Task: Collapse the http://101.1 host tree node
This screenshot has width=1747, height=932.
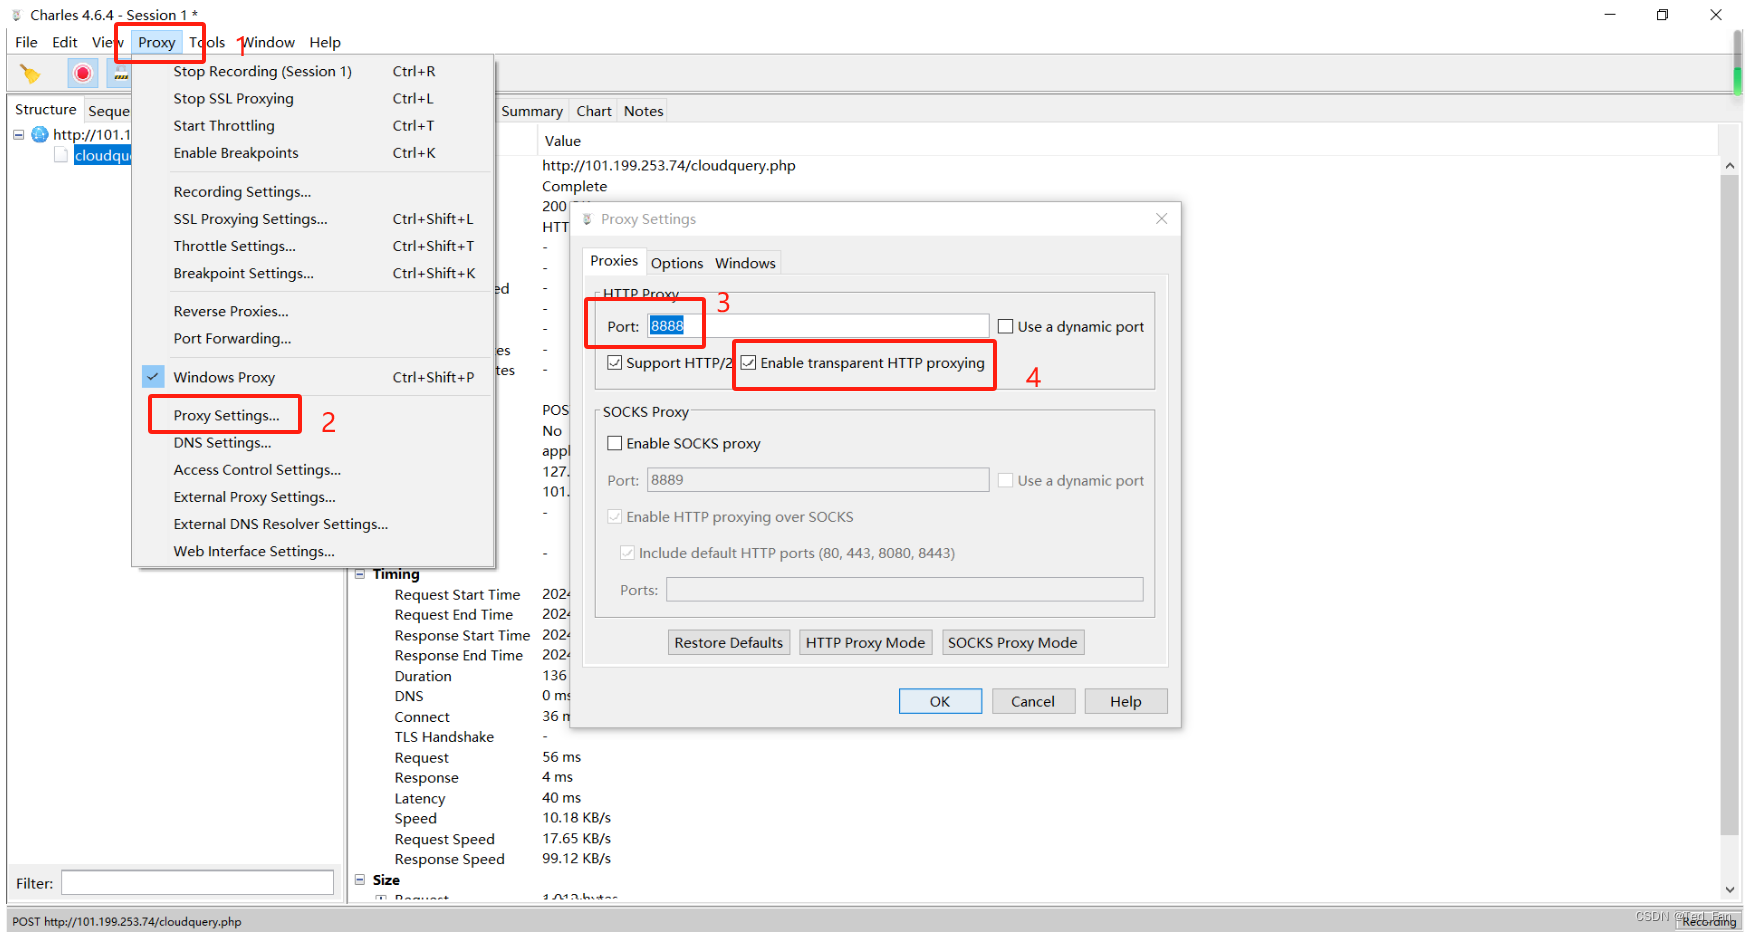Action: point(19,135)
